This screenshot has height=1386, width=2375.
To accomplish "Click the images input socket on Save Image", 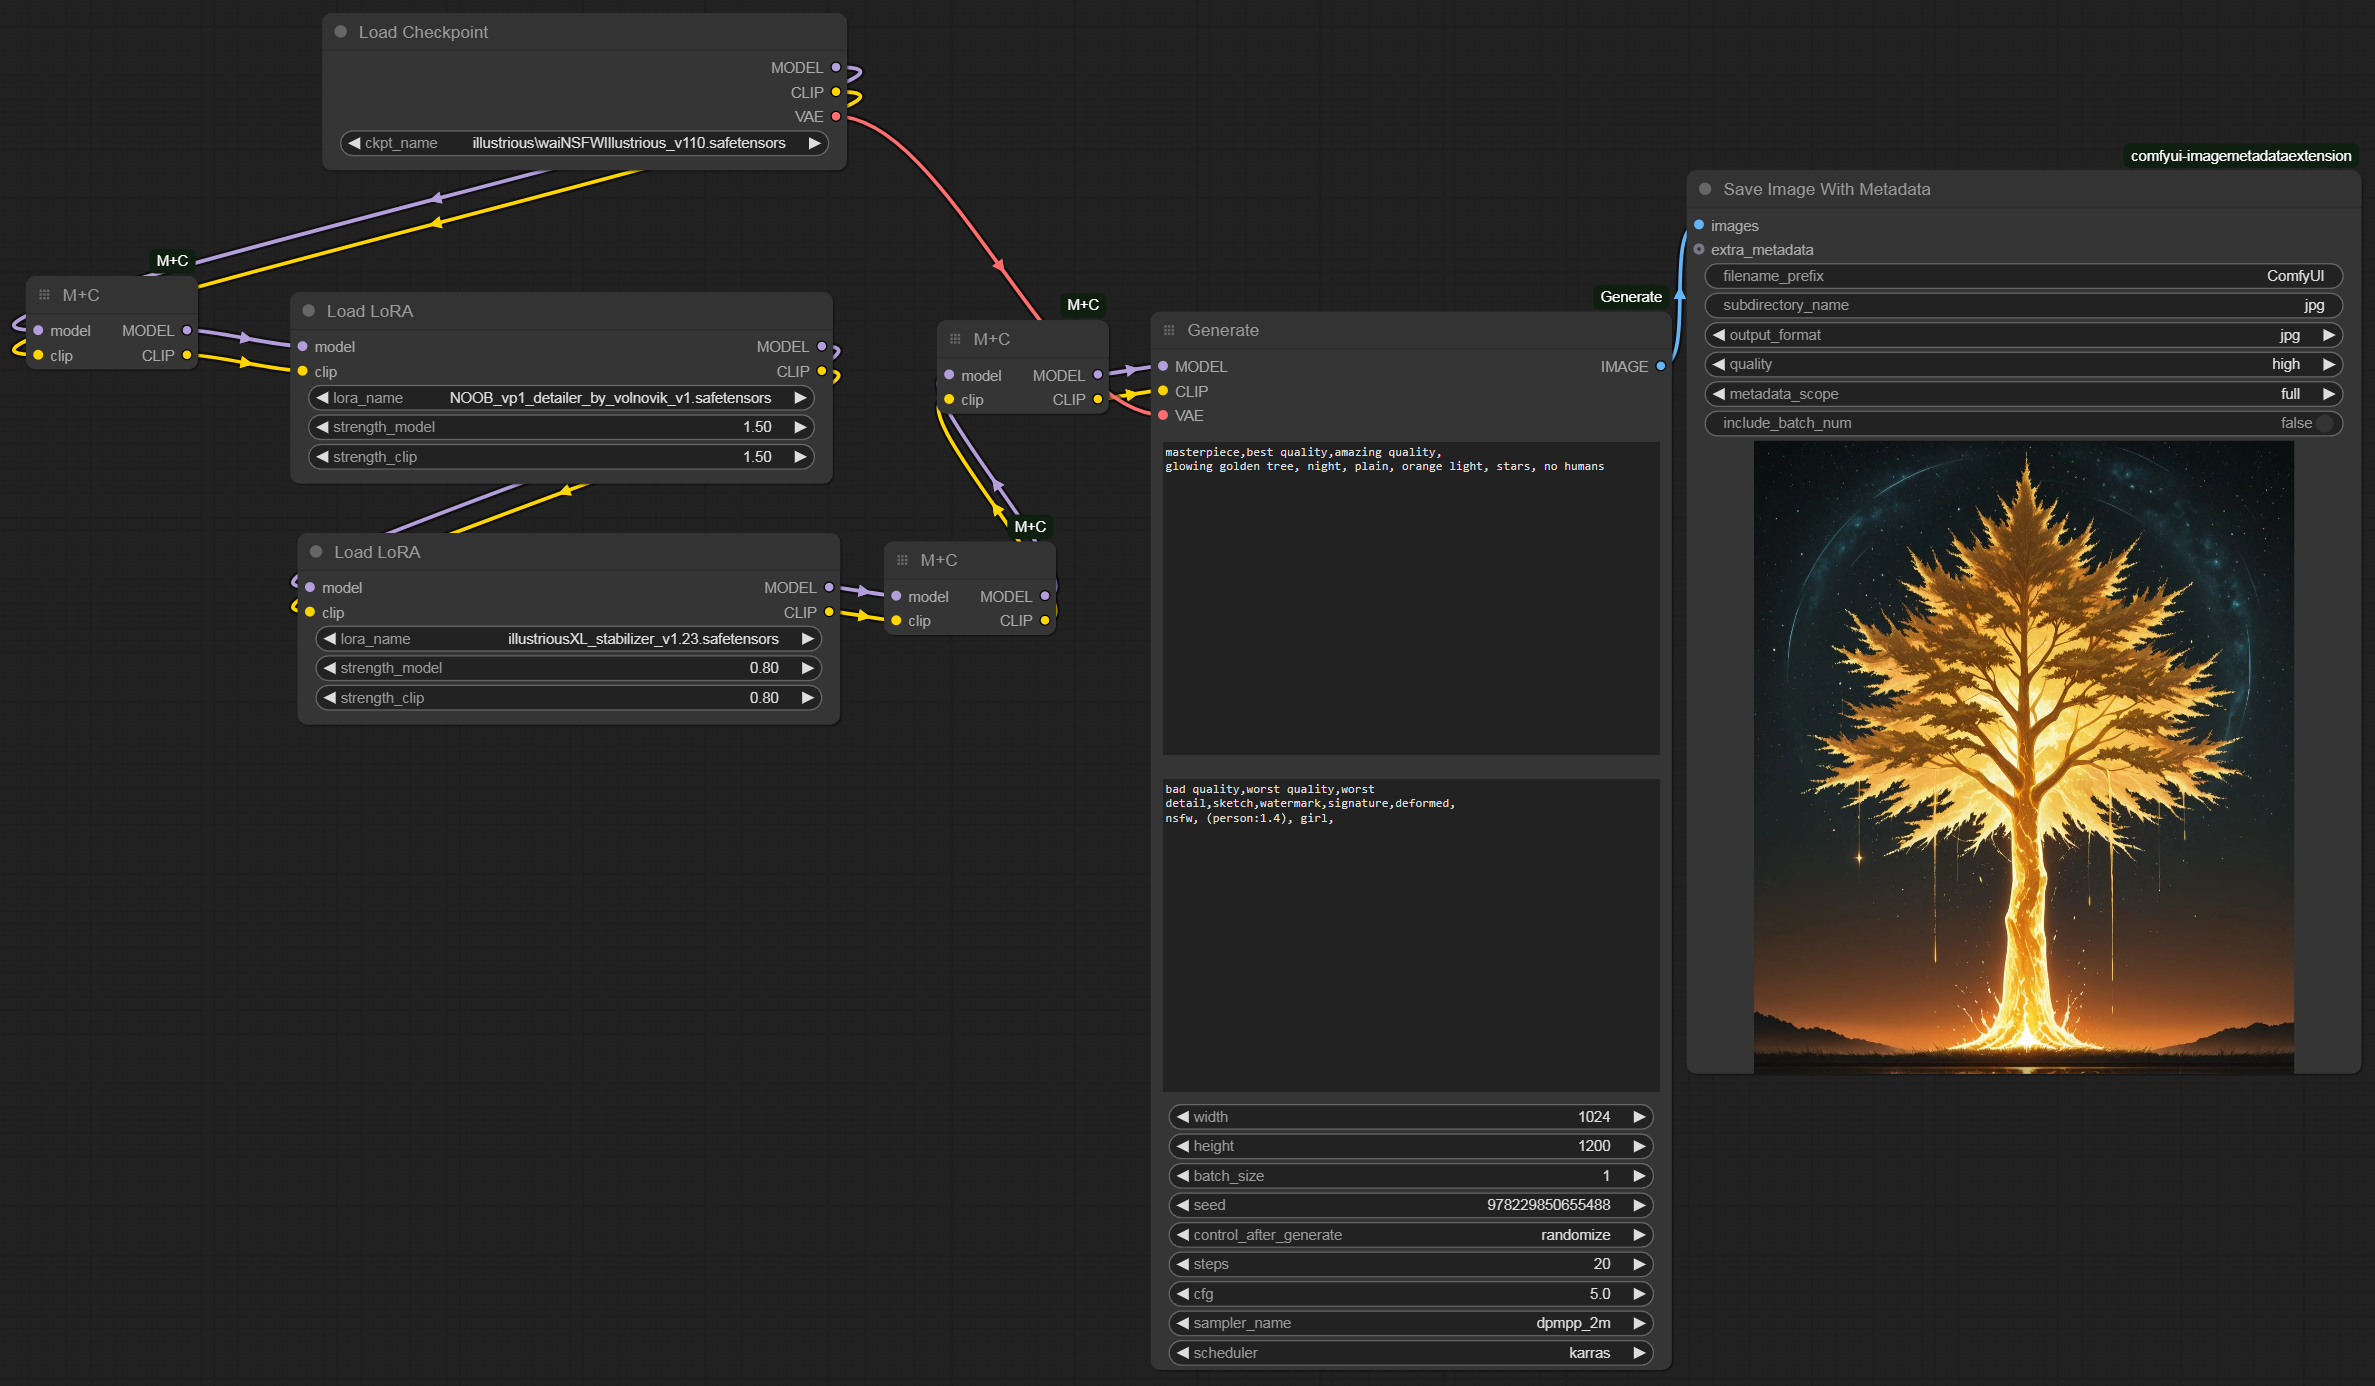I will 1699,225.
